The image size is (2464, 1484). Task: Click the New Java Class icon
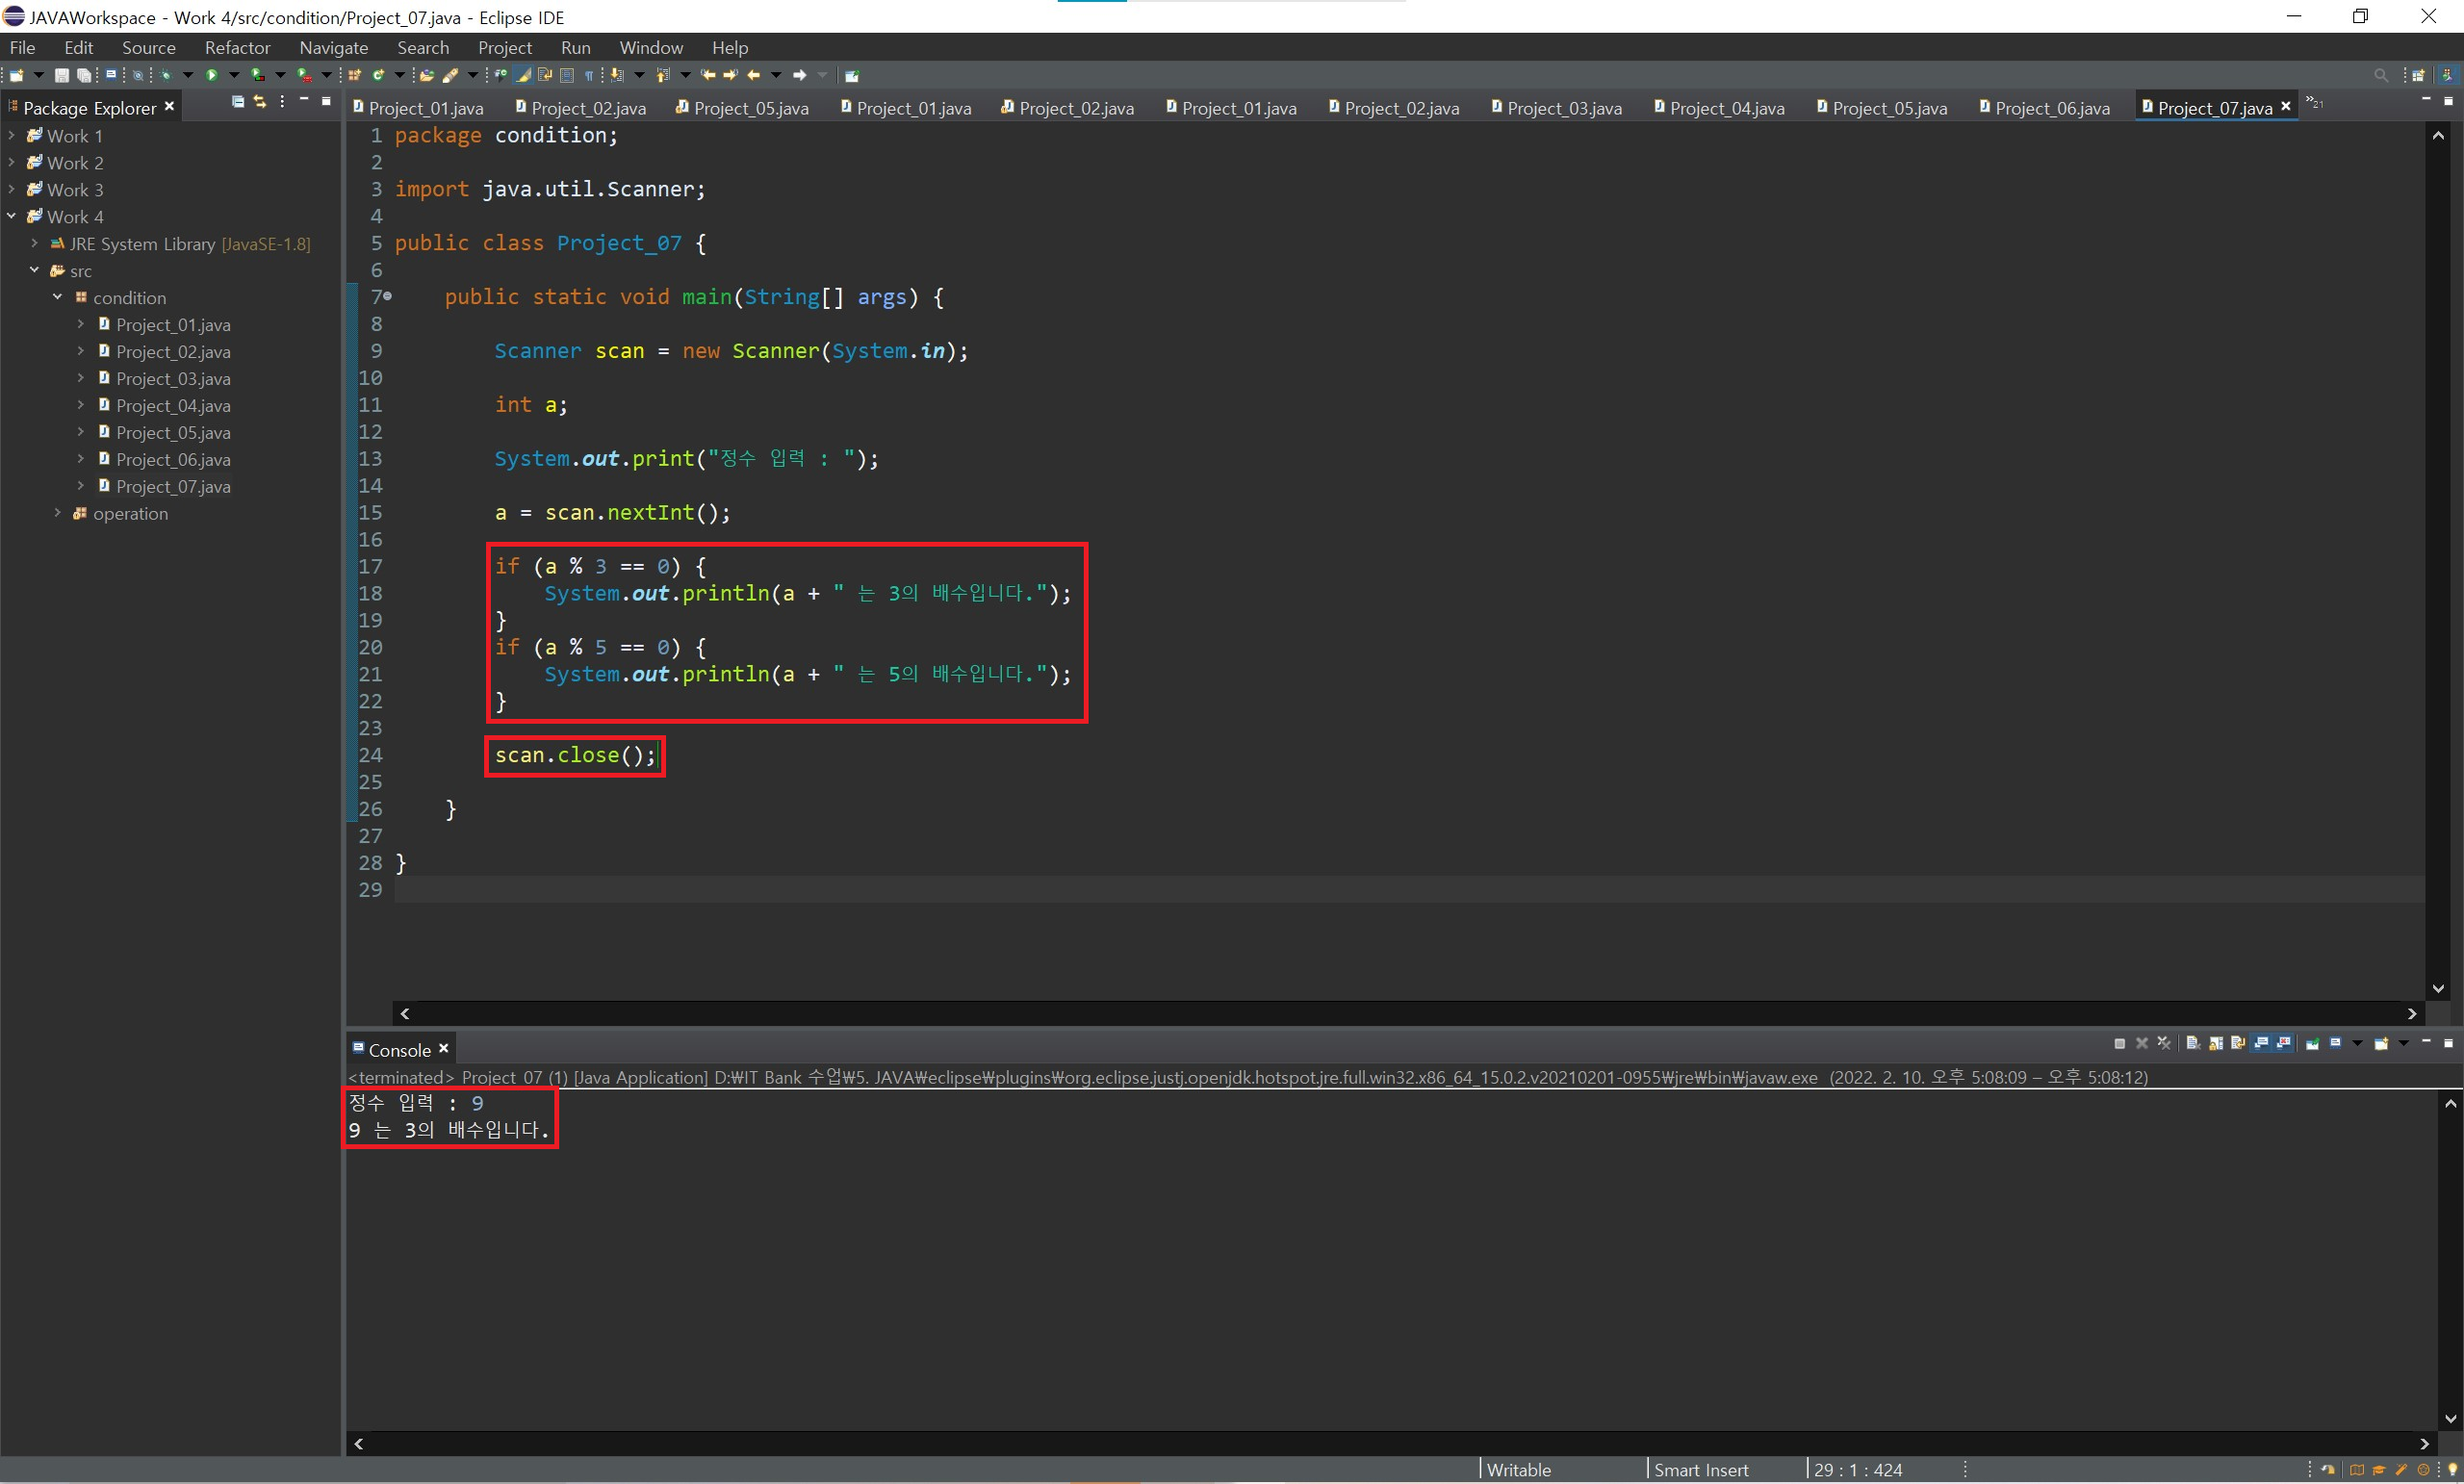coord(378,75)
